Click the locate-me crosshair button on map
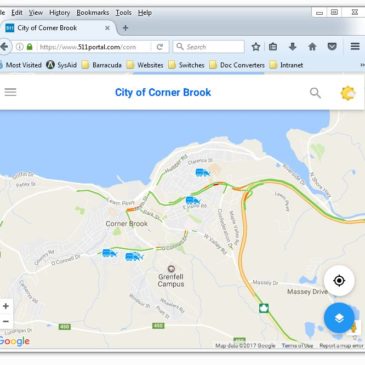This screenshot has height=365, width=365. click(339, 281)
